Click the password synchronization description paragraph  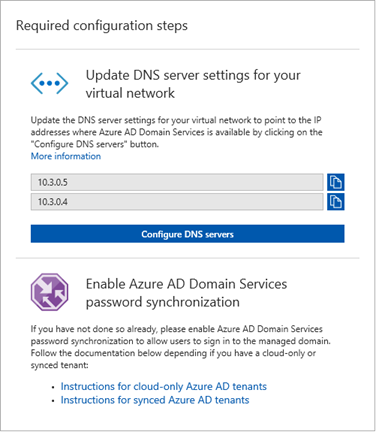pyautogui.click(x=181, y=347)
